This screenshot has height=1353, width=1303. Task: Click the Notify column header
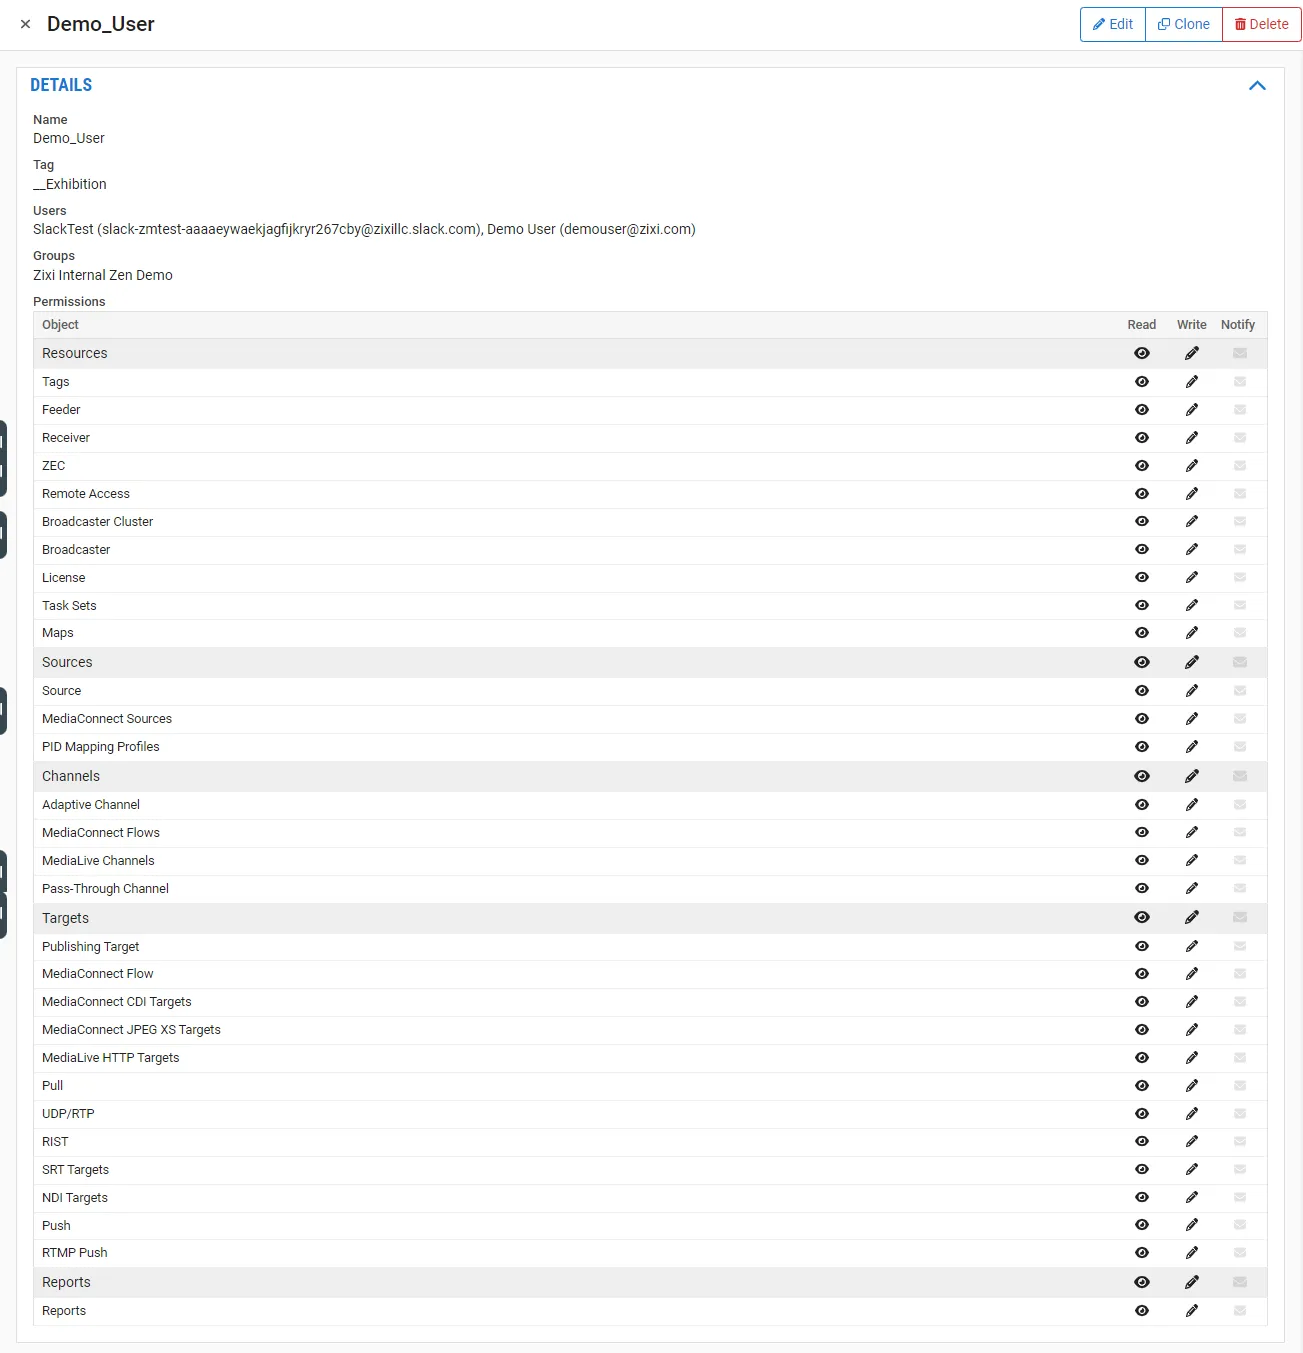(x=1238, y=325)
